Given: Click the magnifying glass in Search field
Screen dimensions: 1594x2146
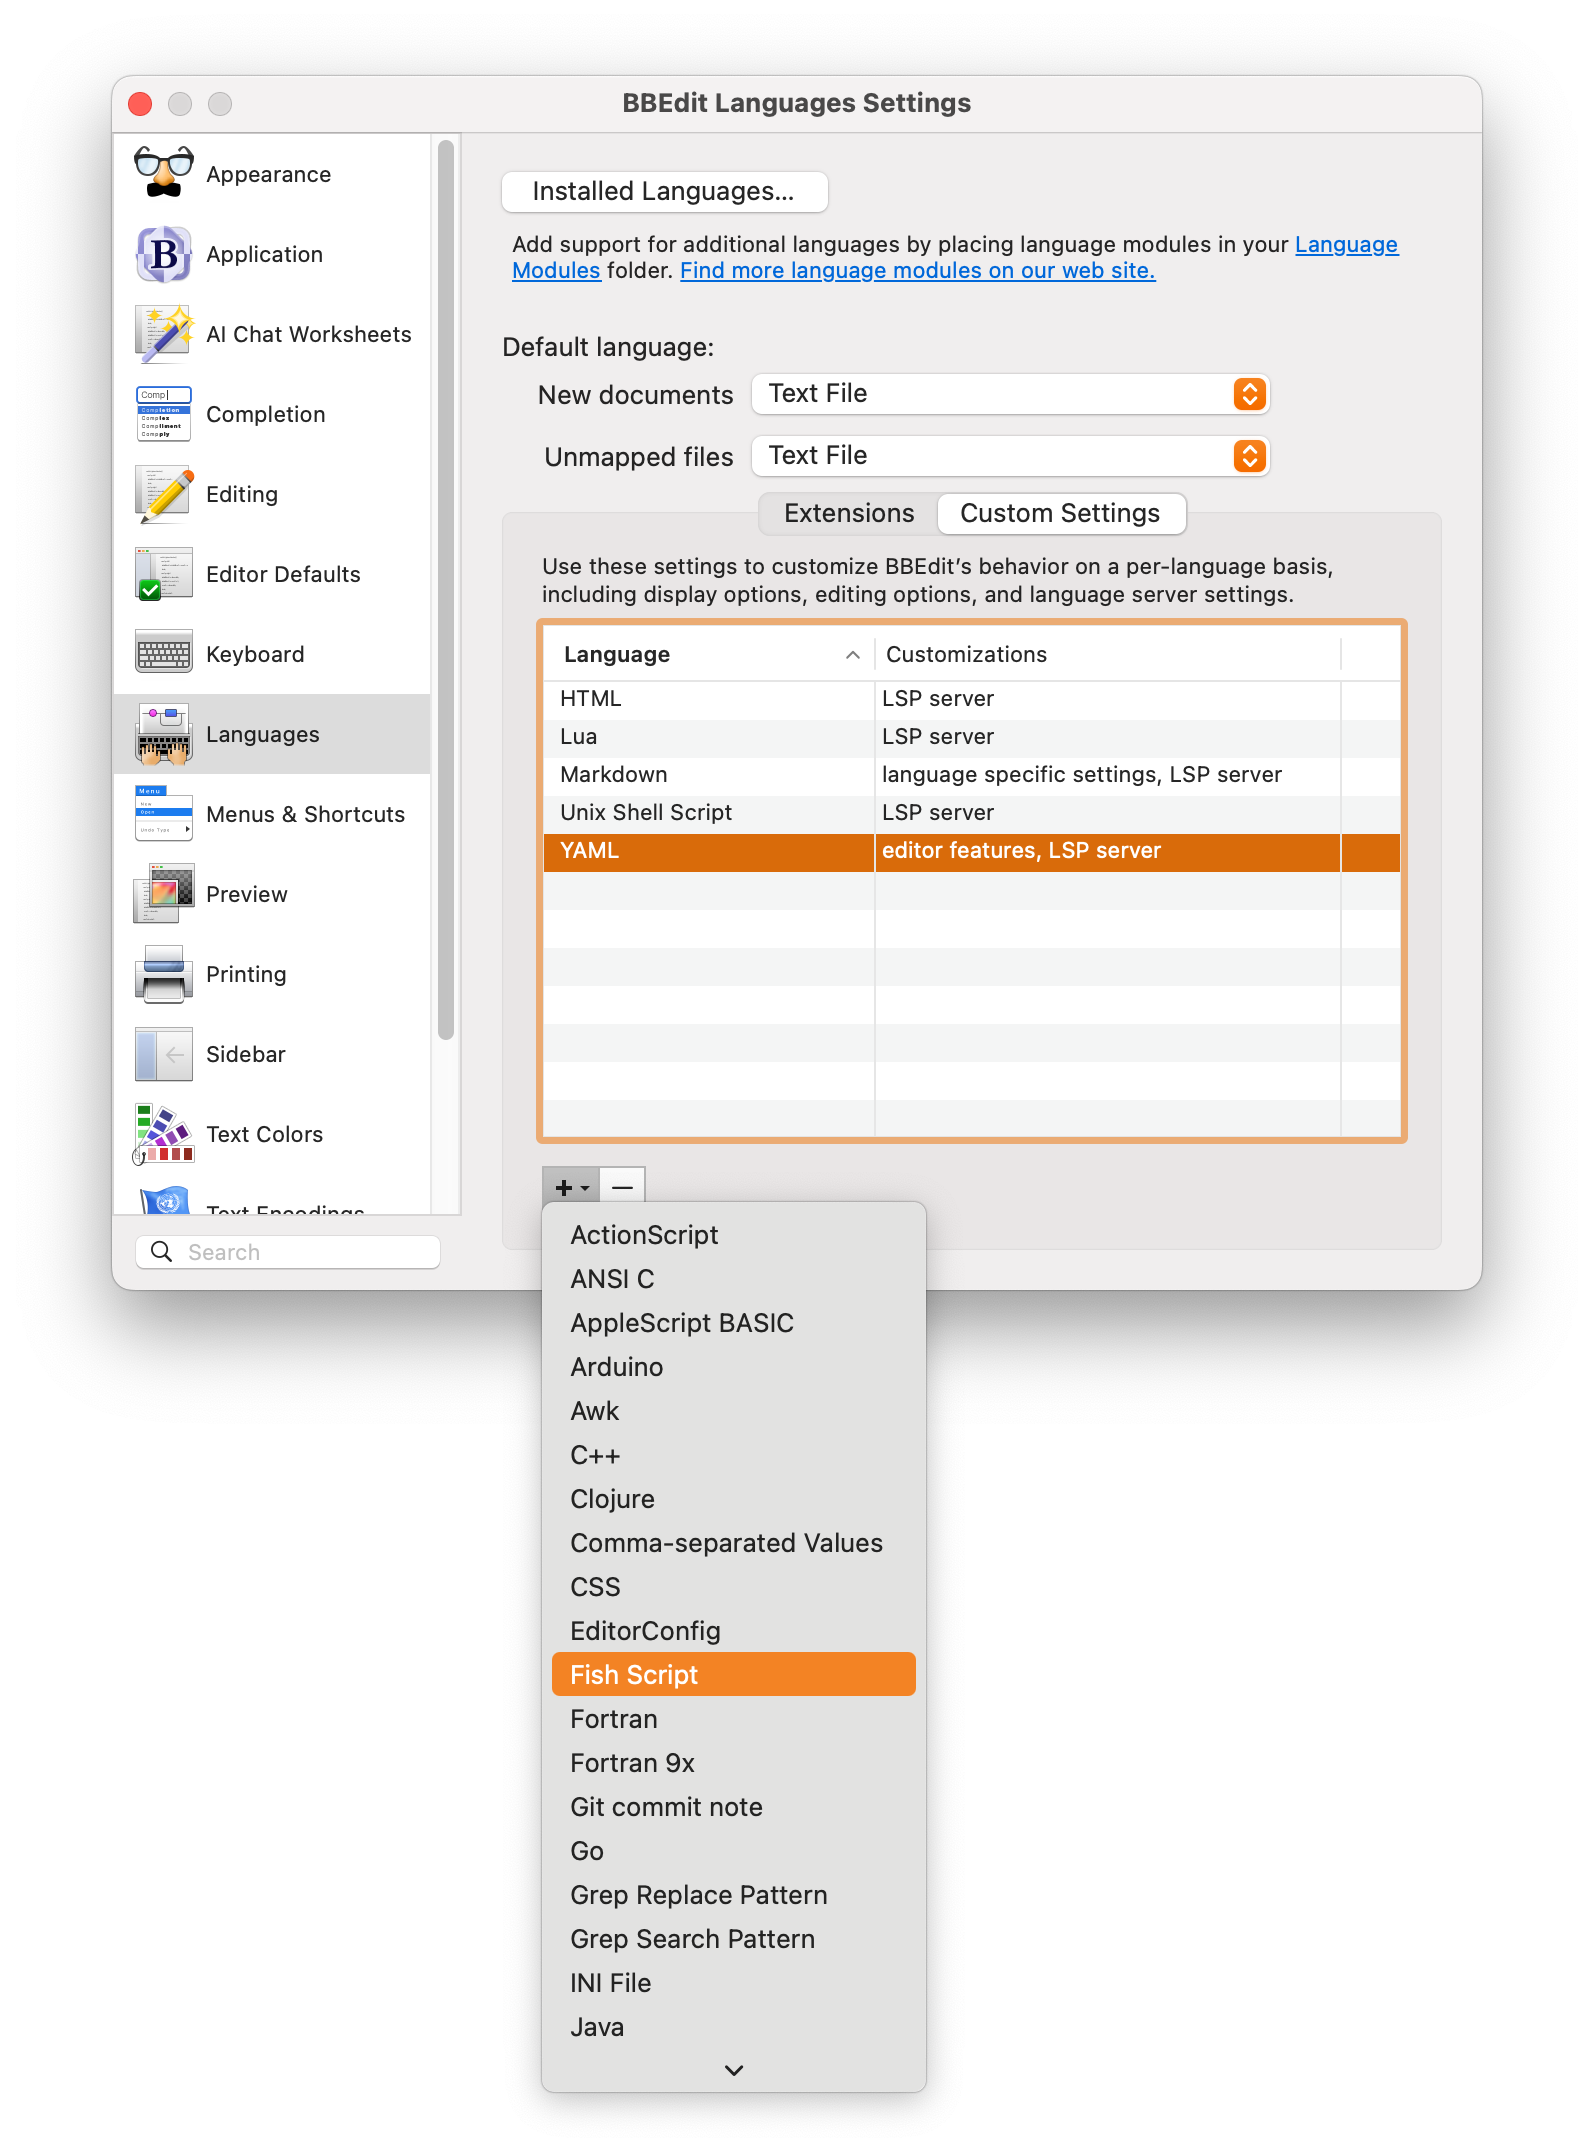Looking at the screenshot, I should click(x=161, y=1251).
